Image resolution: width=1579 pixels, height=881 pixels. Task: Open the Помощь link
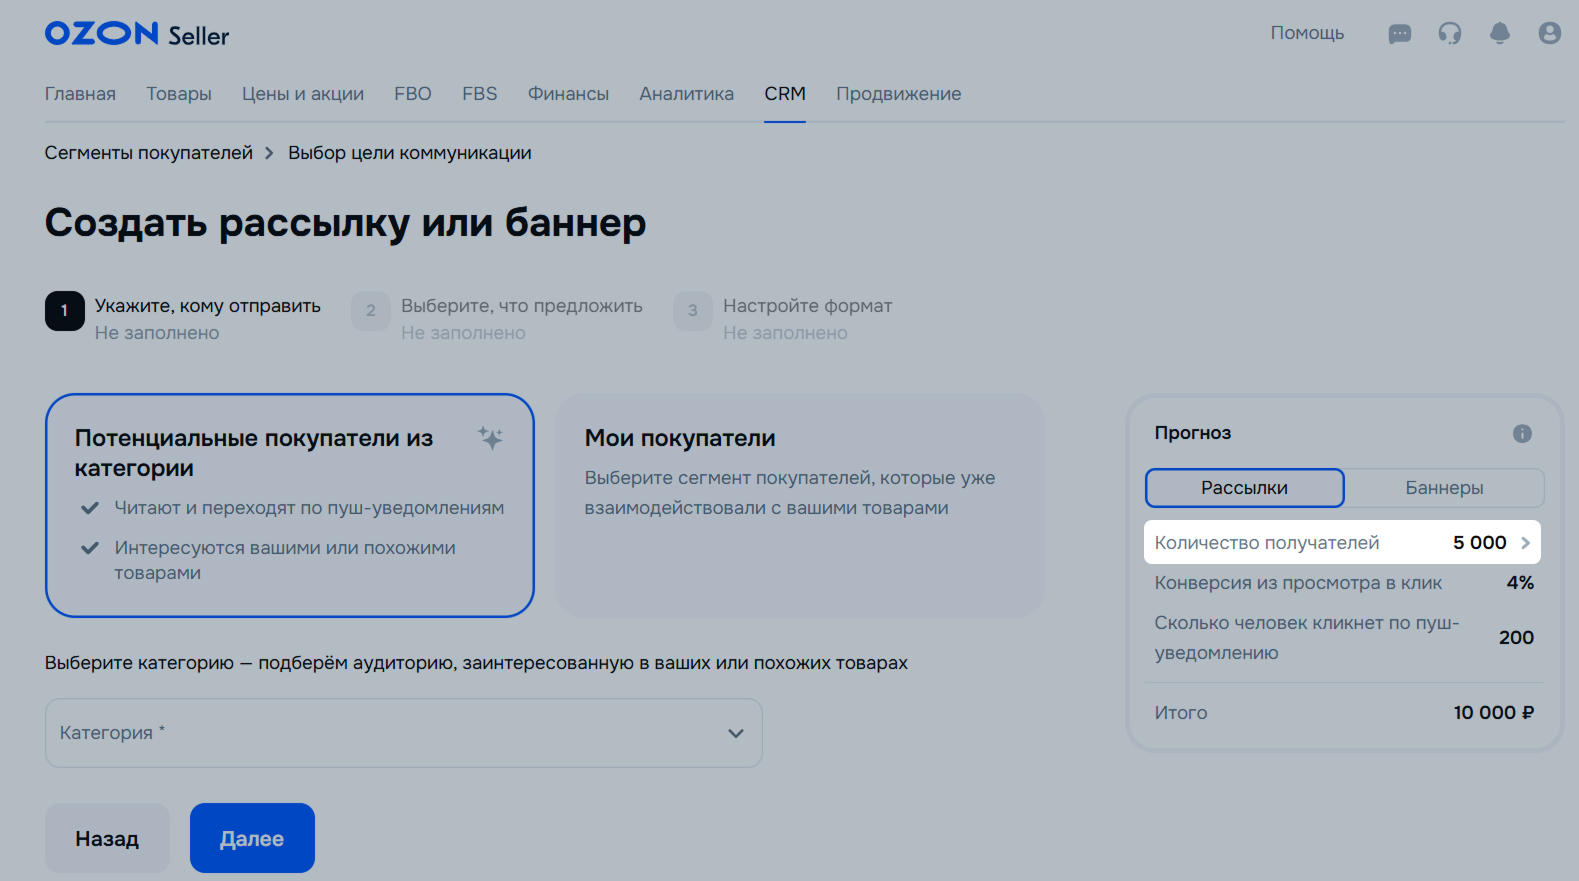point(1306,33)
